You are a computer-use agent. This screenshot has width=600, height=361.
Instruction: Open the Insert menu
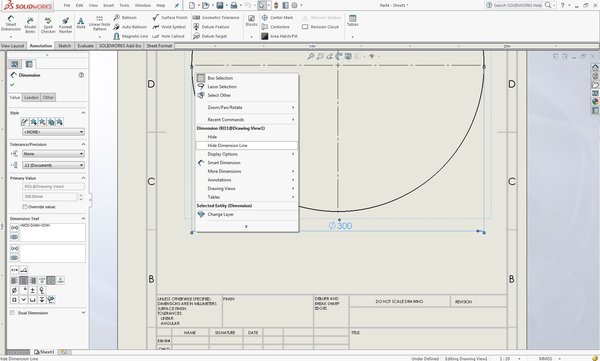pyautogui.click(x=108, y=5)
